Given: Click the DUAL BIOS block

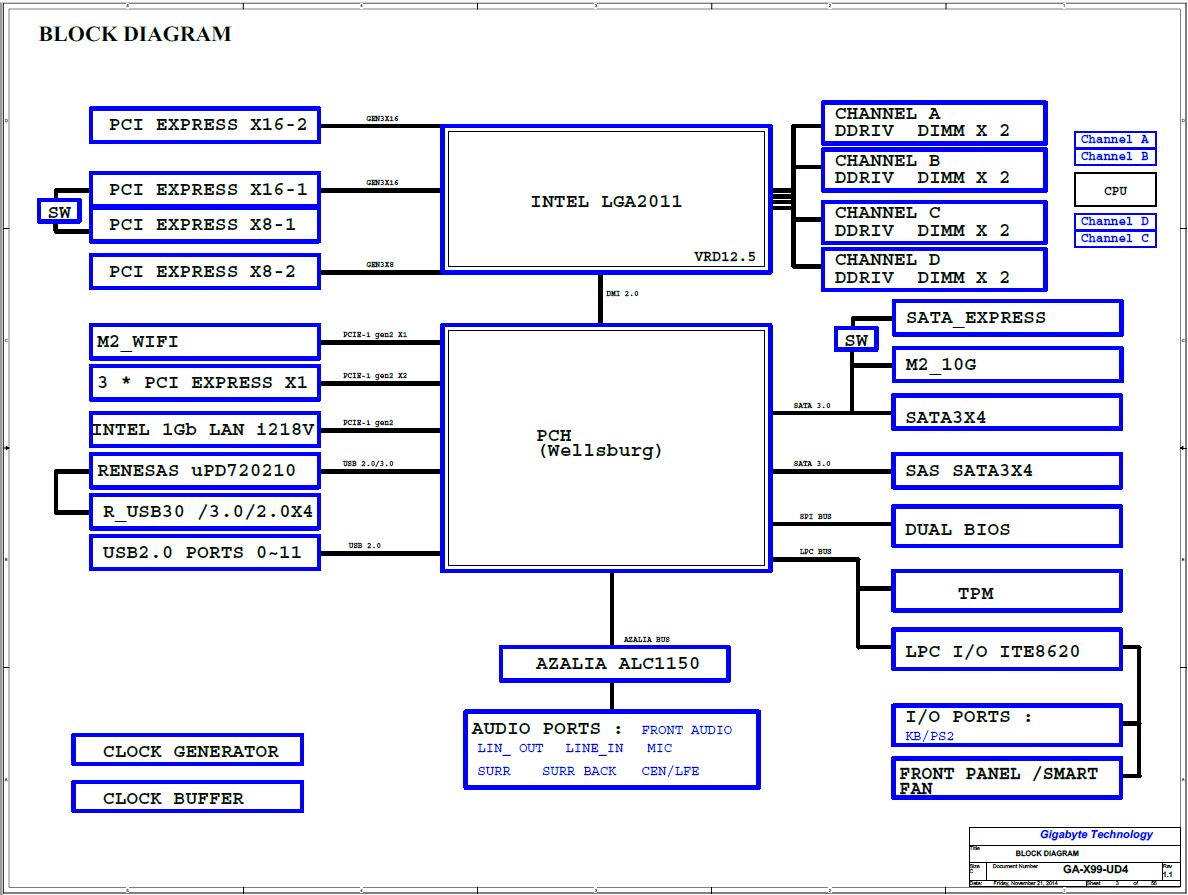Looking at the screenshot, I should coord(1006,529).
